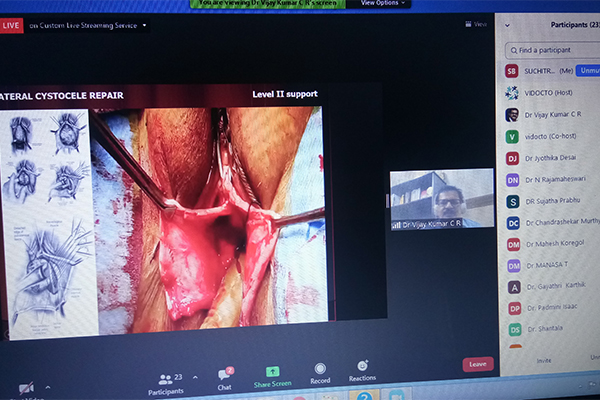Image resolution: width=600 pixels, height=400 pixels.
Task: Click Invite at bottom of participants panel
Action: click(x=543, y=360)
